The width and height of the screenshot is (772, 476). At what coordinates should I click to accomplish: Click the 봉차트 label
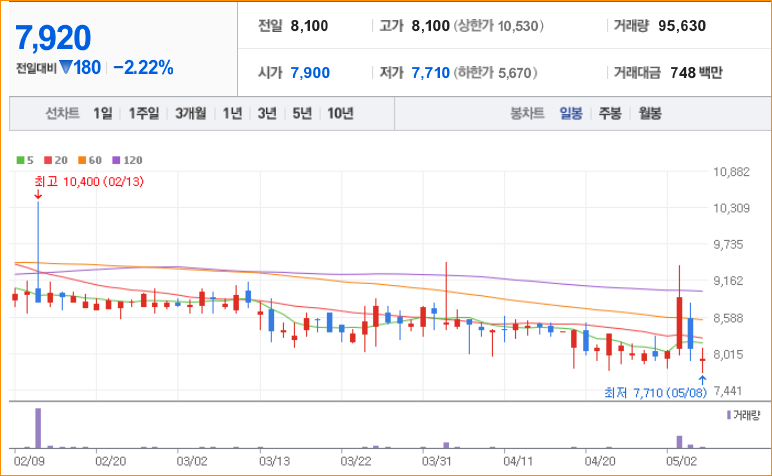(527, 114)
